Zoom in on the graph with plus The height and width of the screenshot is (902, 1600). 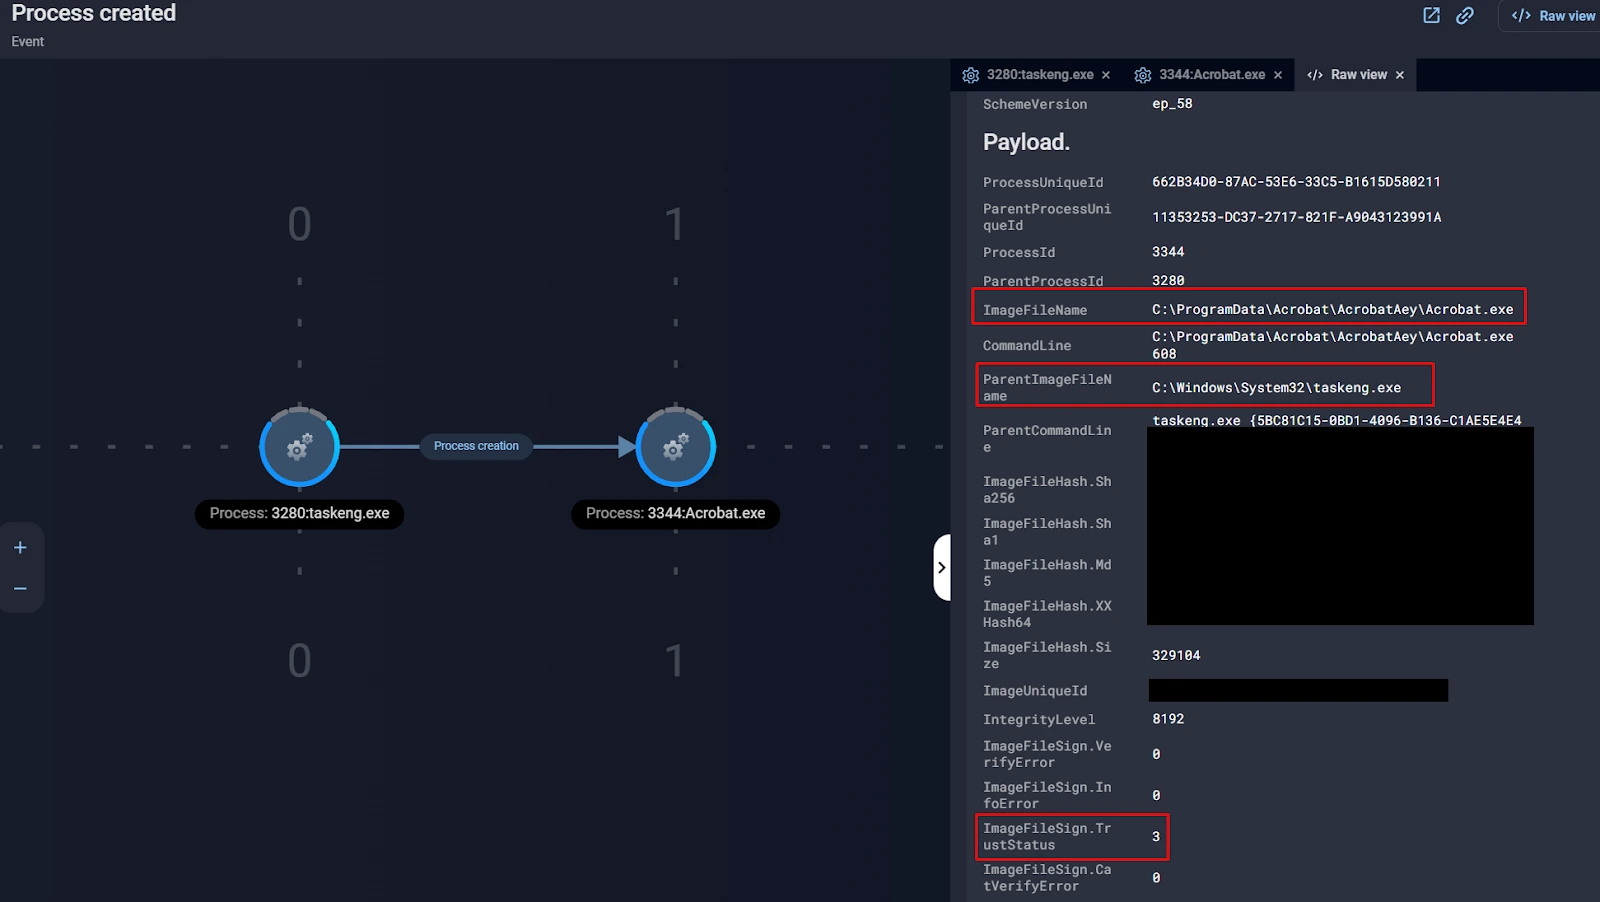[20, 547]
